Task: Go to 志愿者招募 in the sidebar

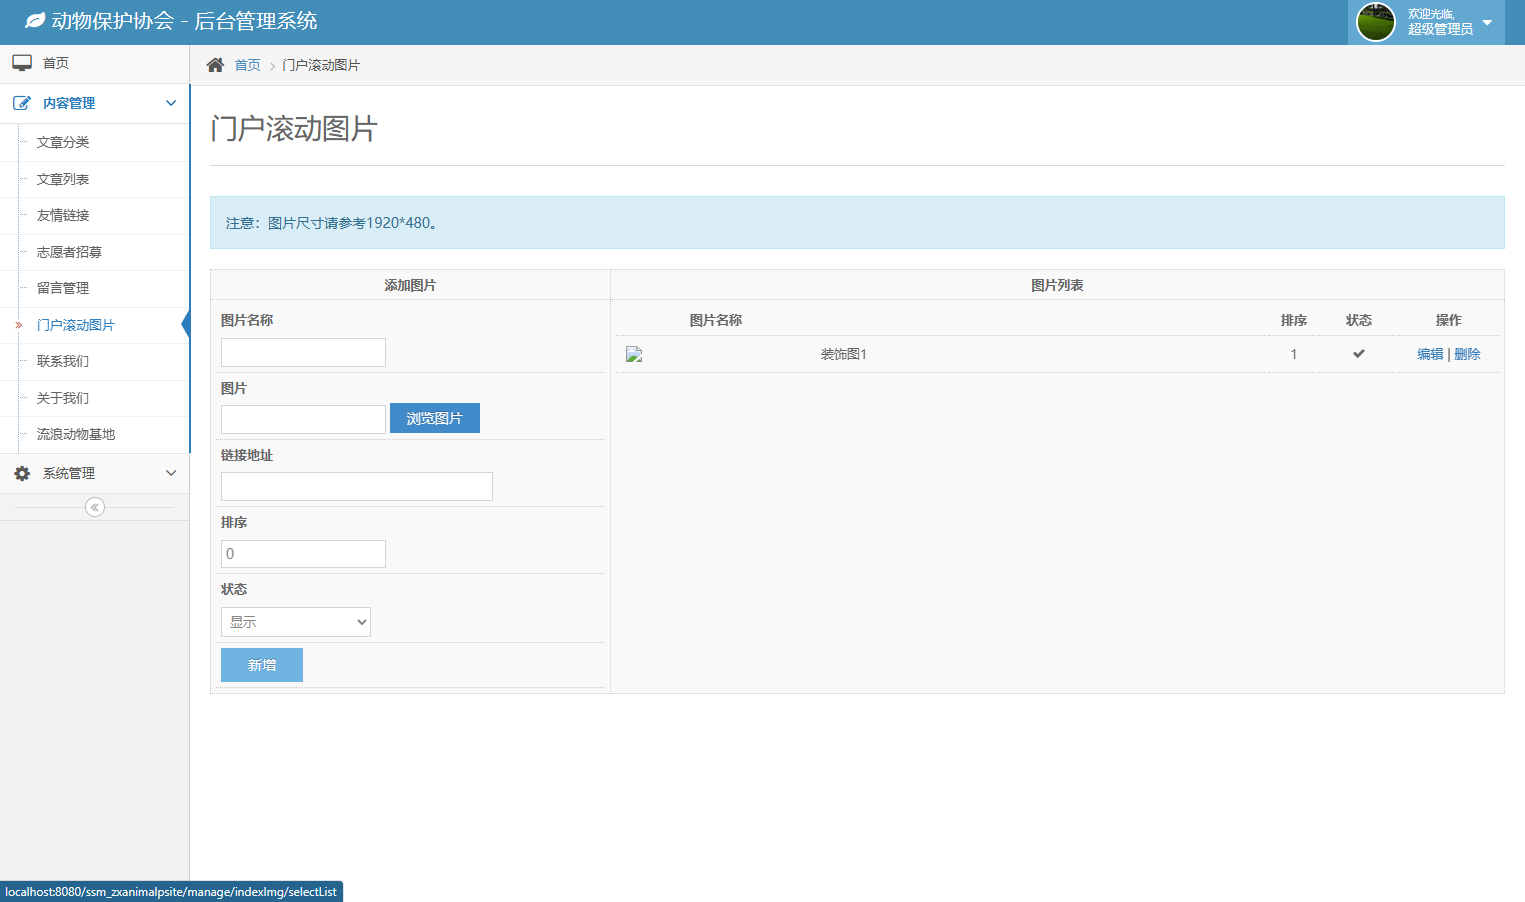Action: (x=69, y=252)
